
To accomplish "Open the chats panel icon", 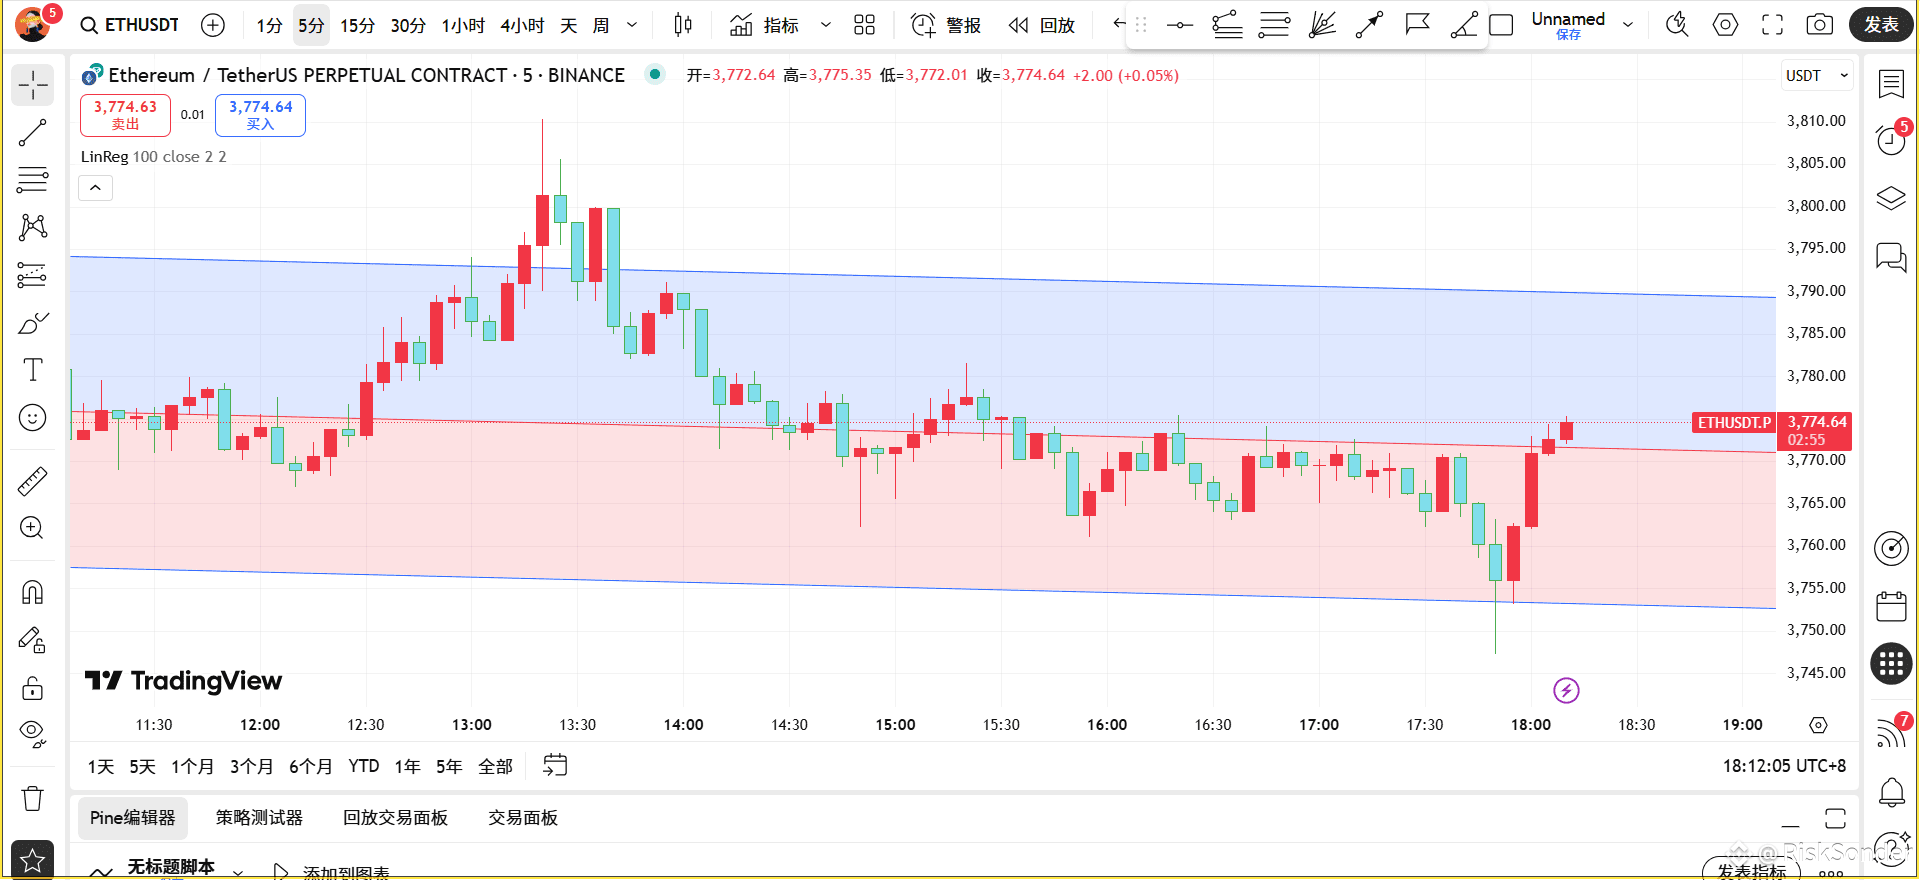I will tap(1891, 257).
